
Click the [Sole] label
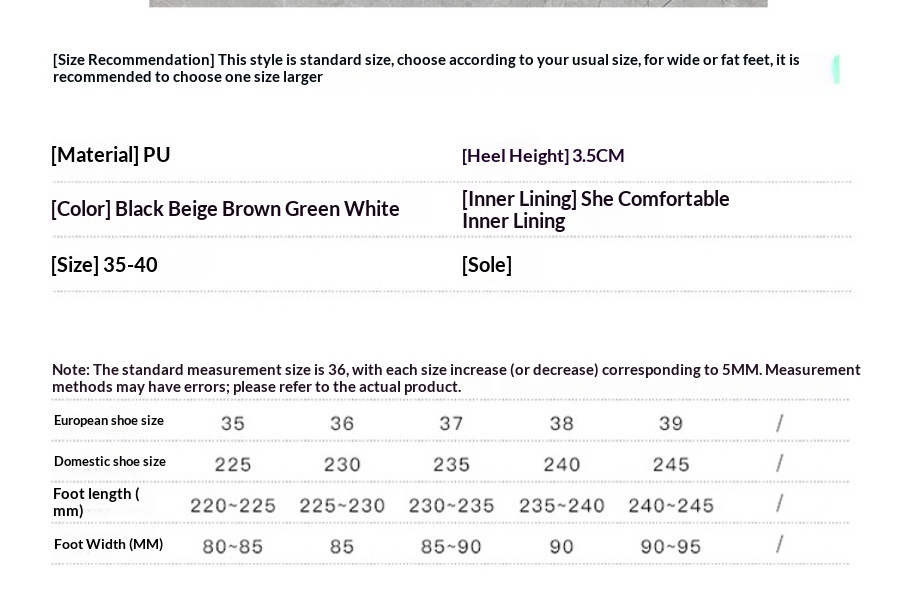pos(487,265)
